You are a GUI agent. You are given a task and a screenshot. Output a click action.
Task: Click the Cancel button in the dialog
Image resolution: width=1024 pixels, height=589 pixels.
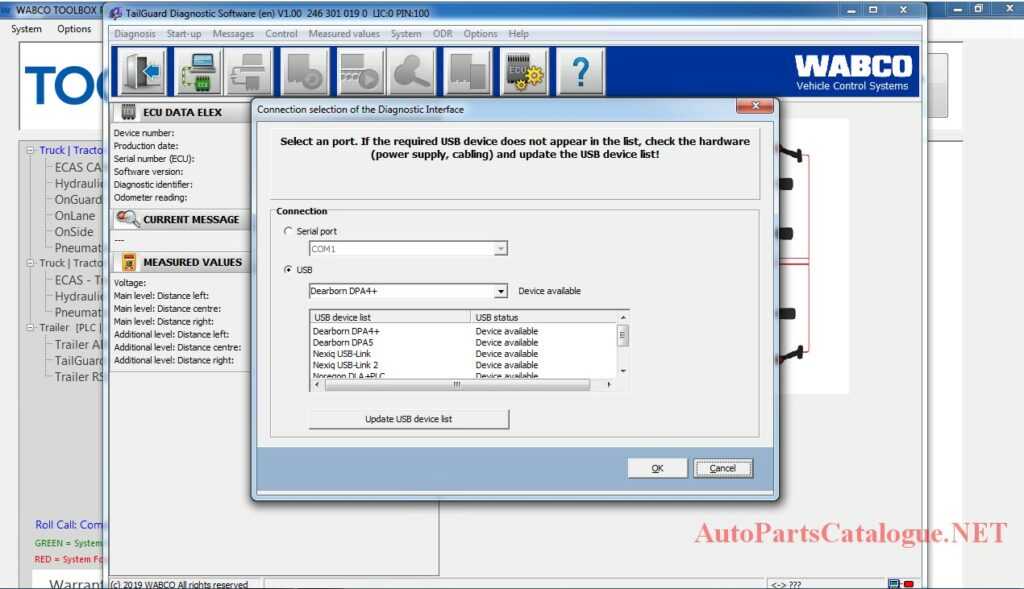coord(722,468)
